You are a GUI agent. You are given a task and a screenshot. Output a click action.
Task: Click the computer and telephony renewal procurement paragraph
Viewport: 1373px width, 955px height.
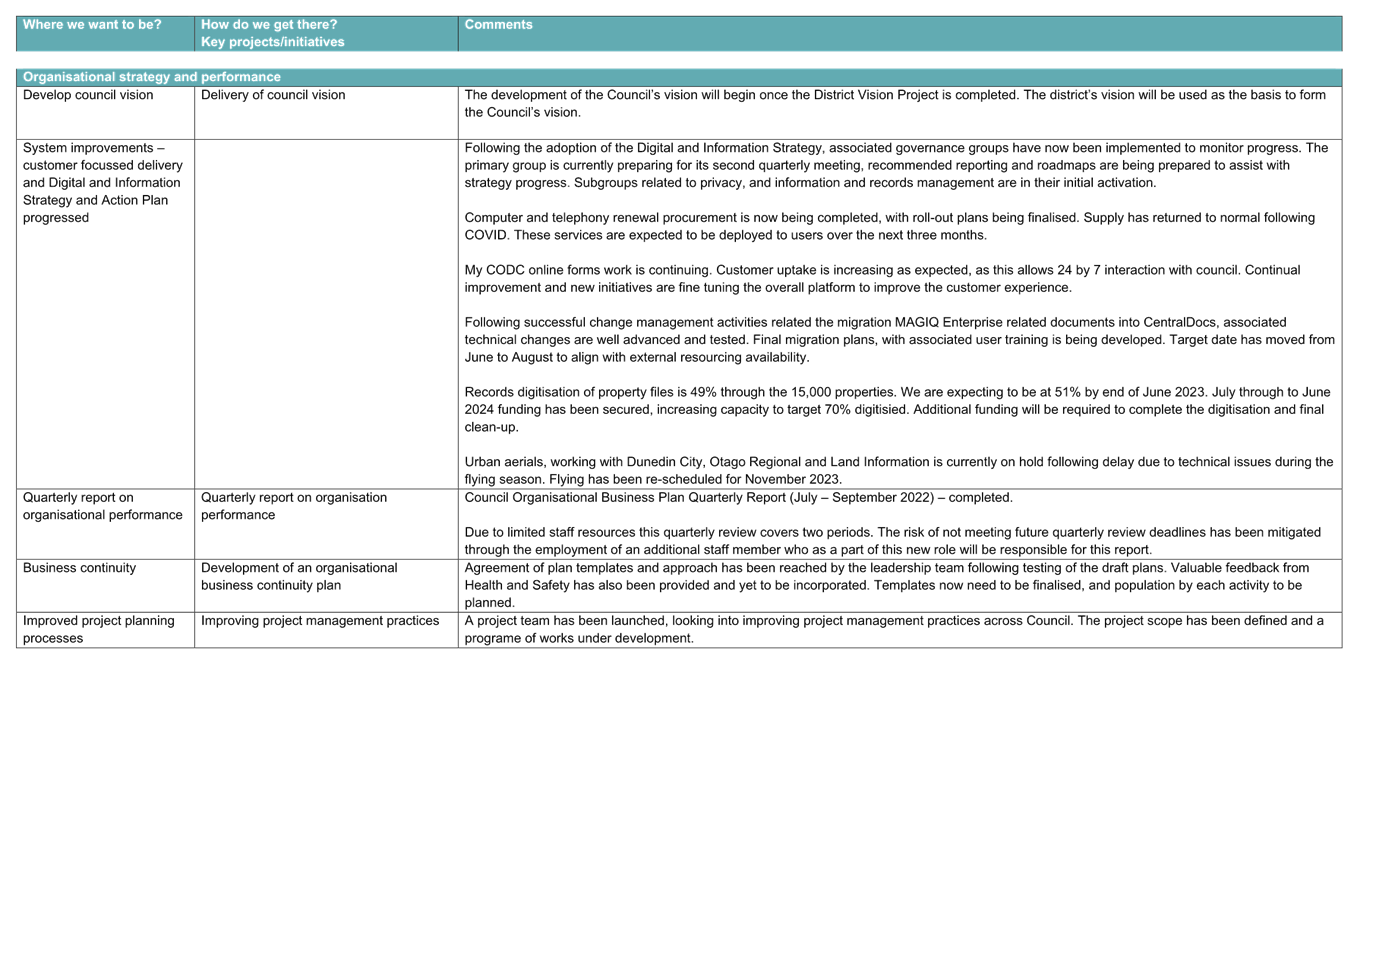[x=890, y=226]
